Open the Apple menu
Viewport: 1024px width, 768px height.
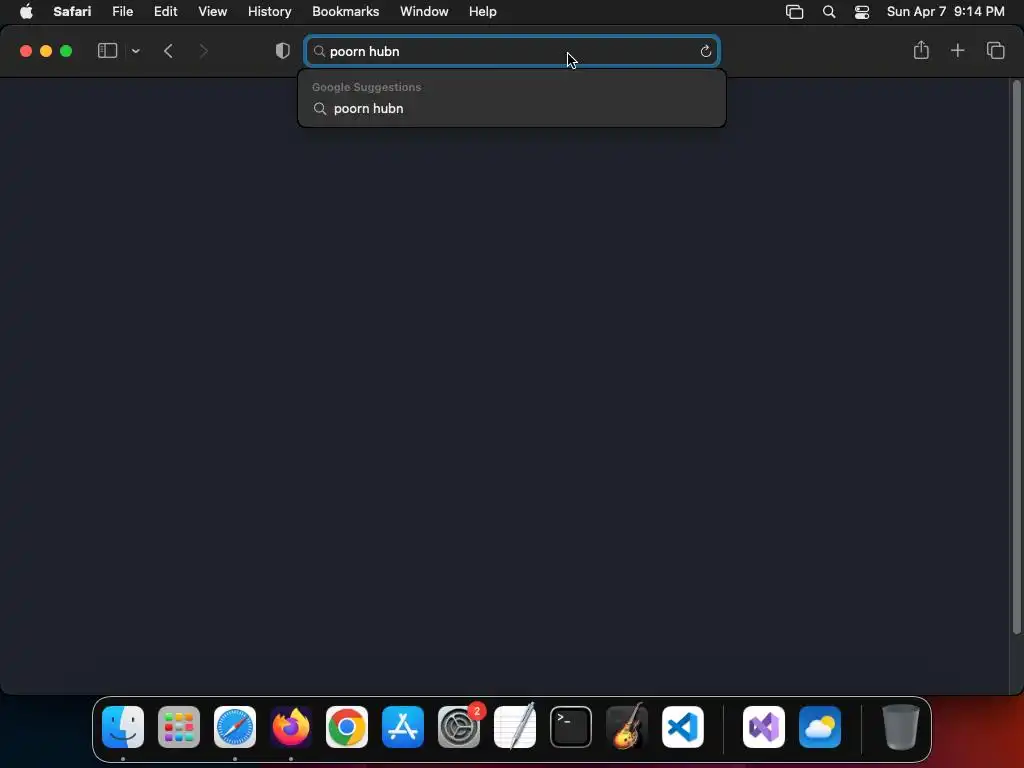pyautogui.click(x=26, y=12)
